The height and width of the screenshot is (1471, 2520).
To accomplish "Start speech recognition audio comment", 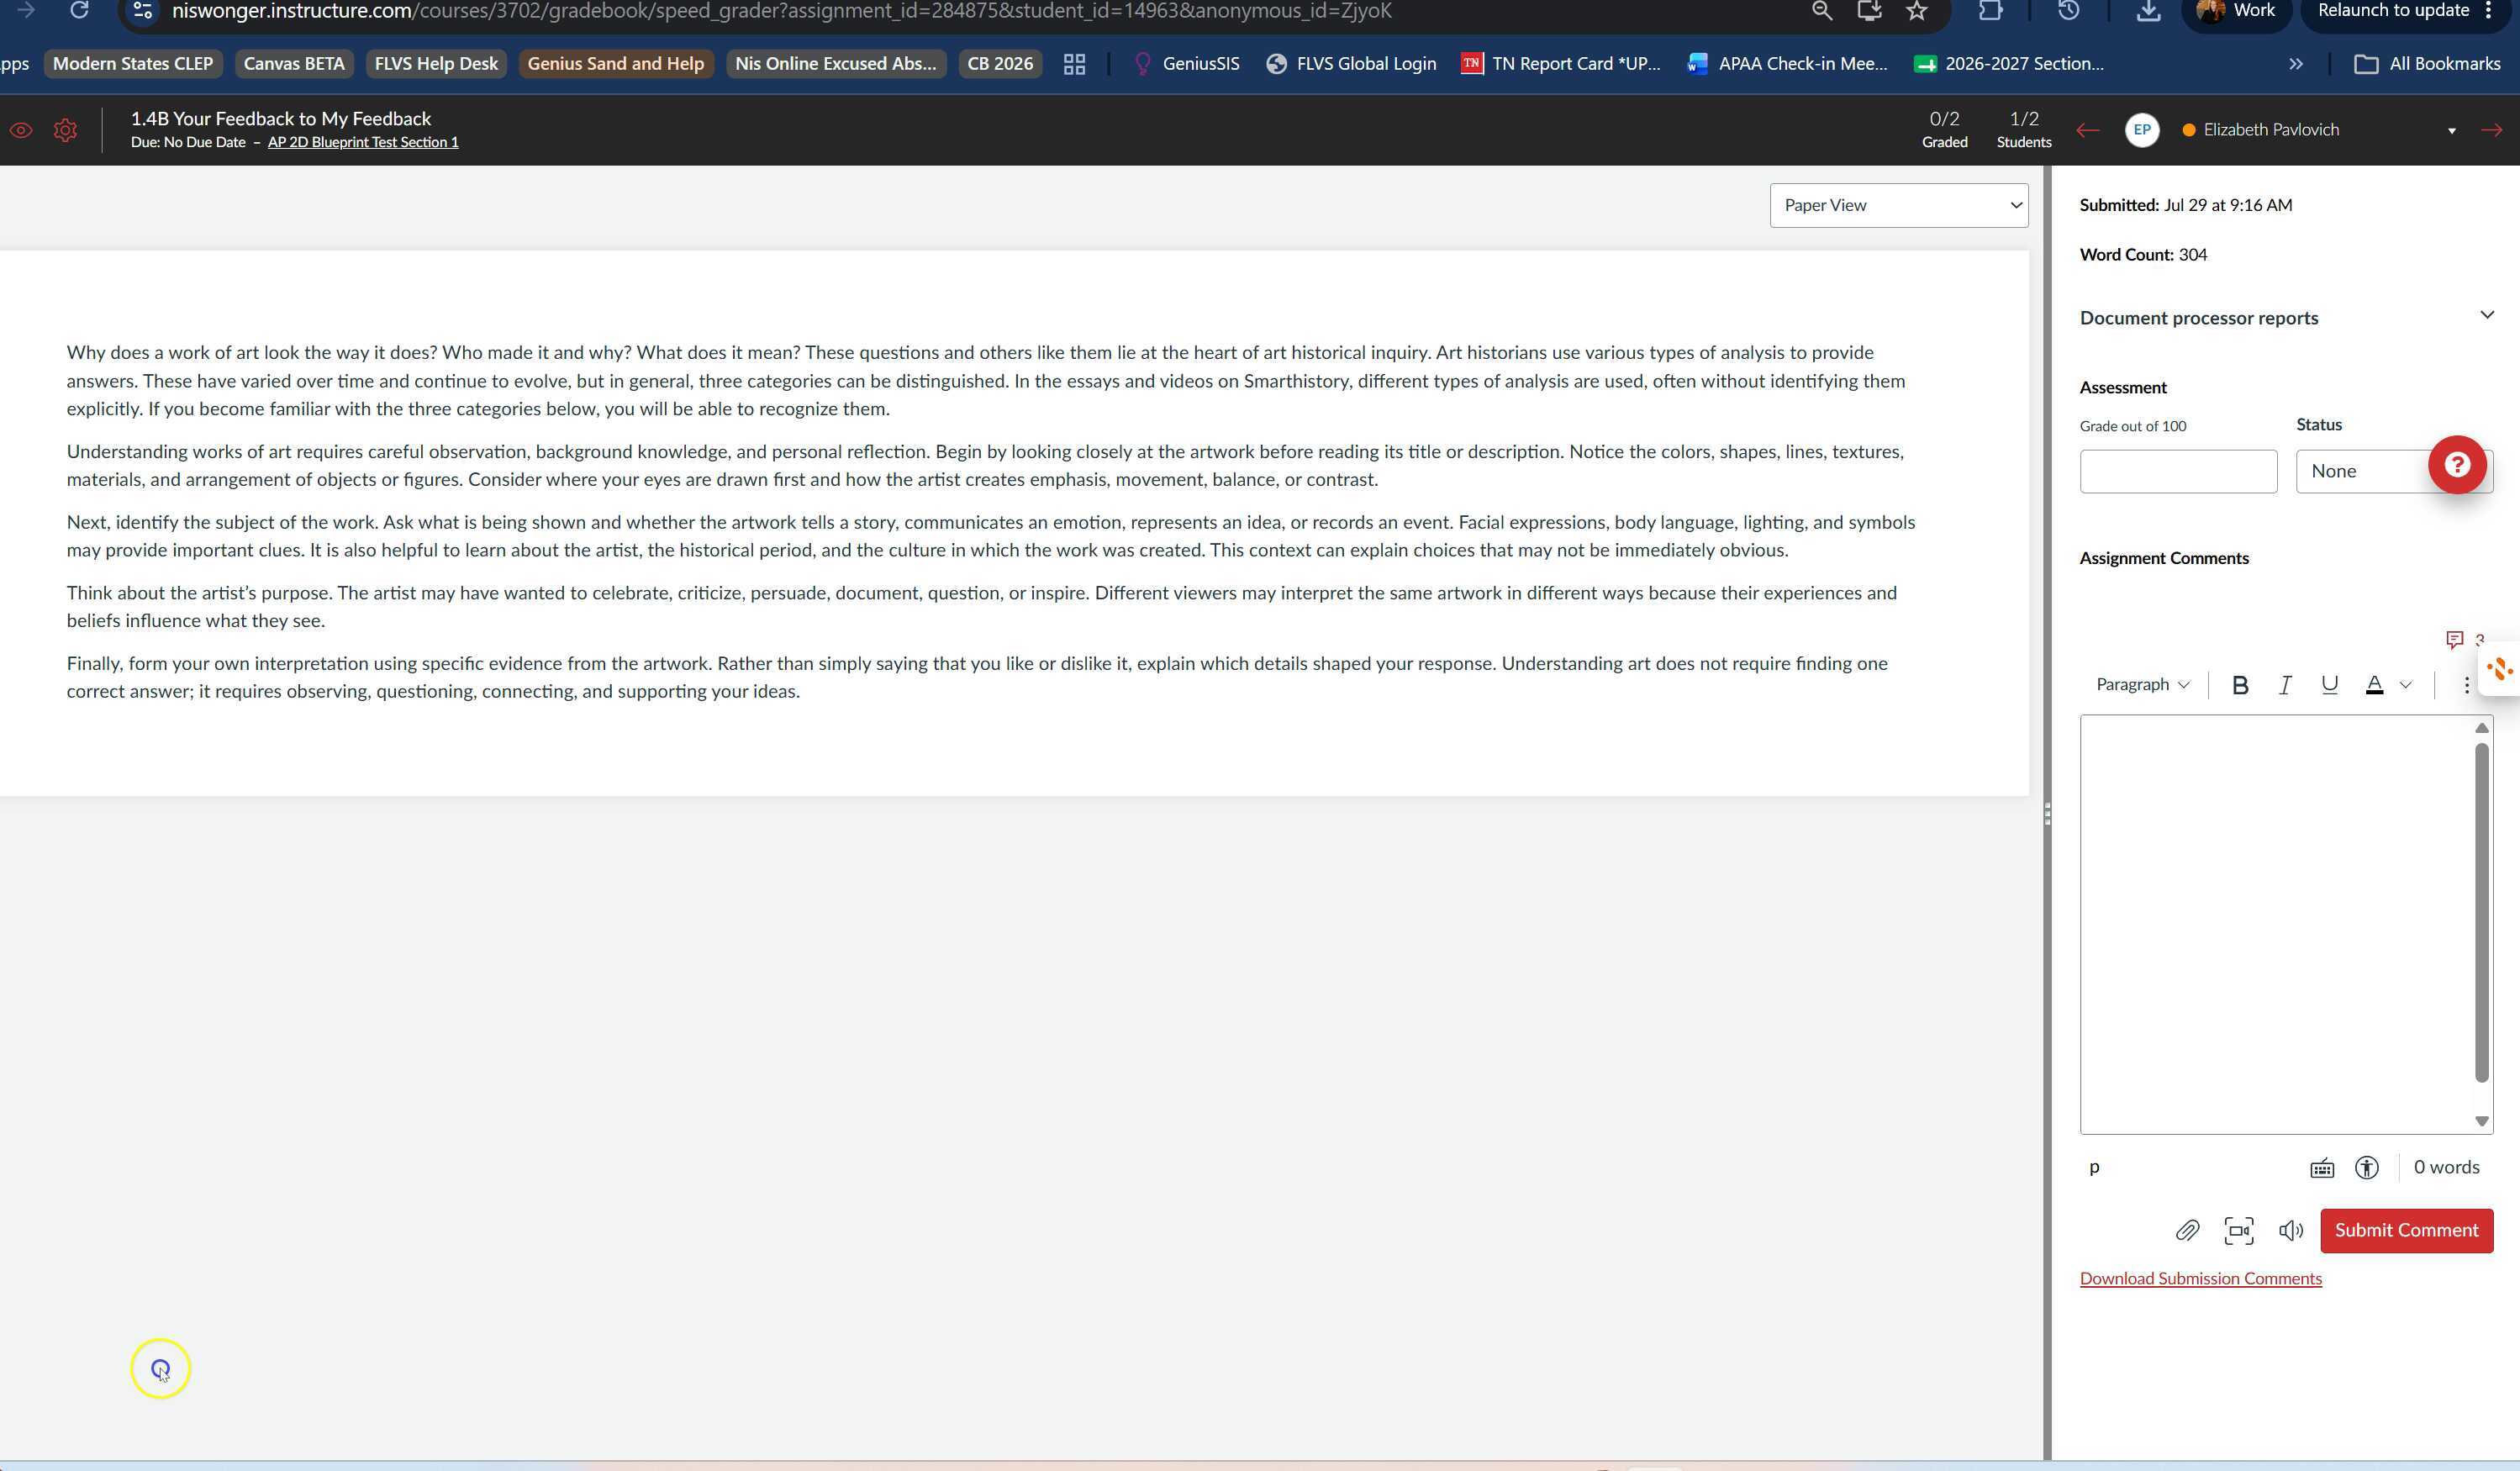I will click(2290, 1231).
